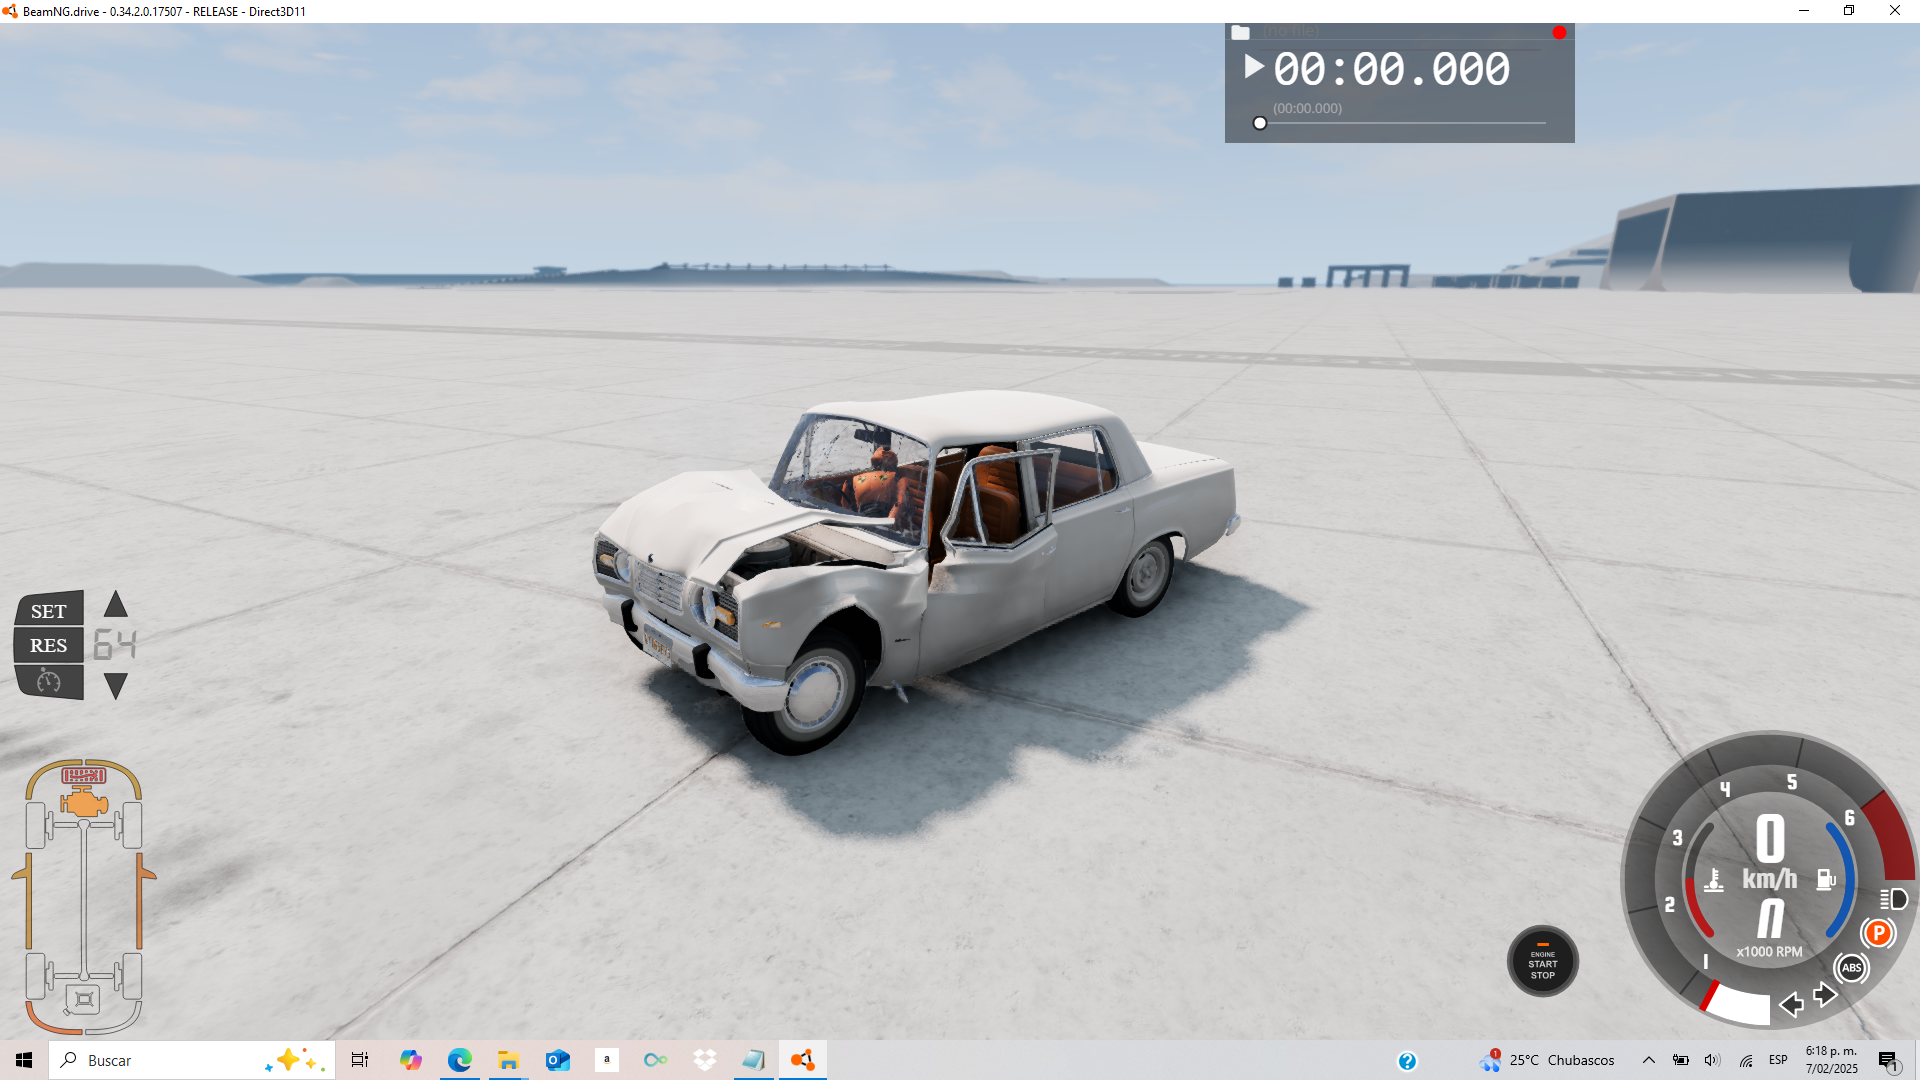Click the left turn signal arrow
Screen dimensions: 1920x1080
(x=1792, y=1004)
